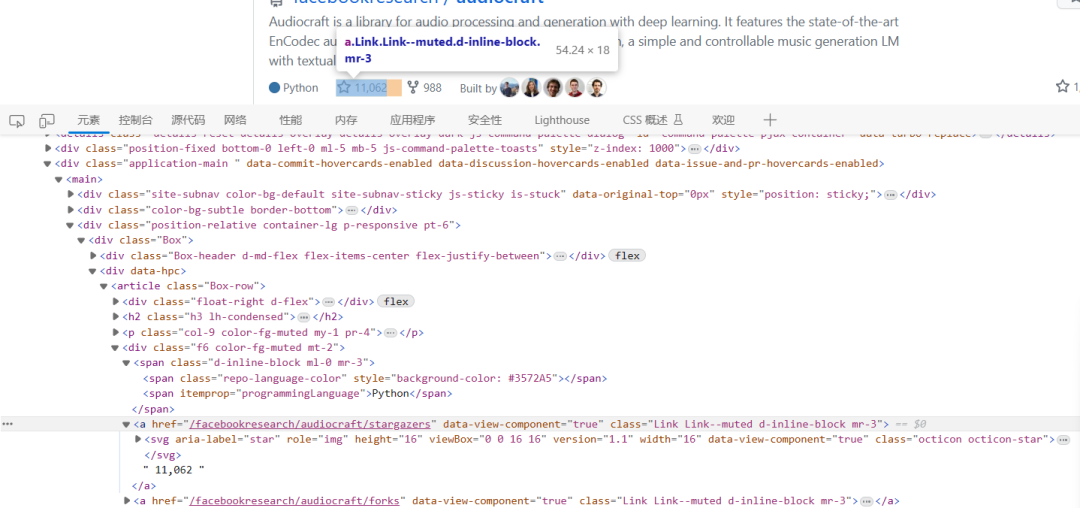This screenshot has height=508, width=1080.
Task: Click the ellipsis after the octicon-star svg tag
Action: (x=1063, y=439)
